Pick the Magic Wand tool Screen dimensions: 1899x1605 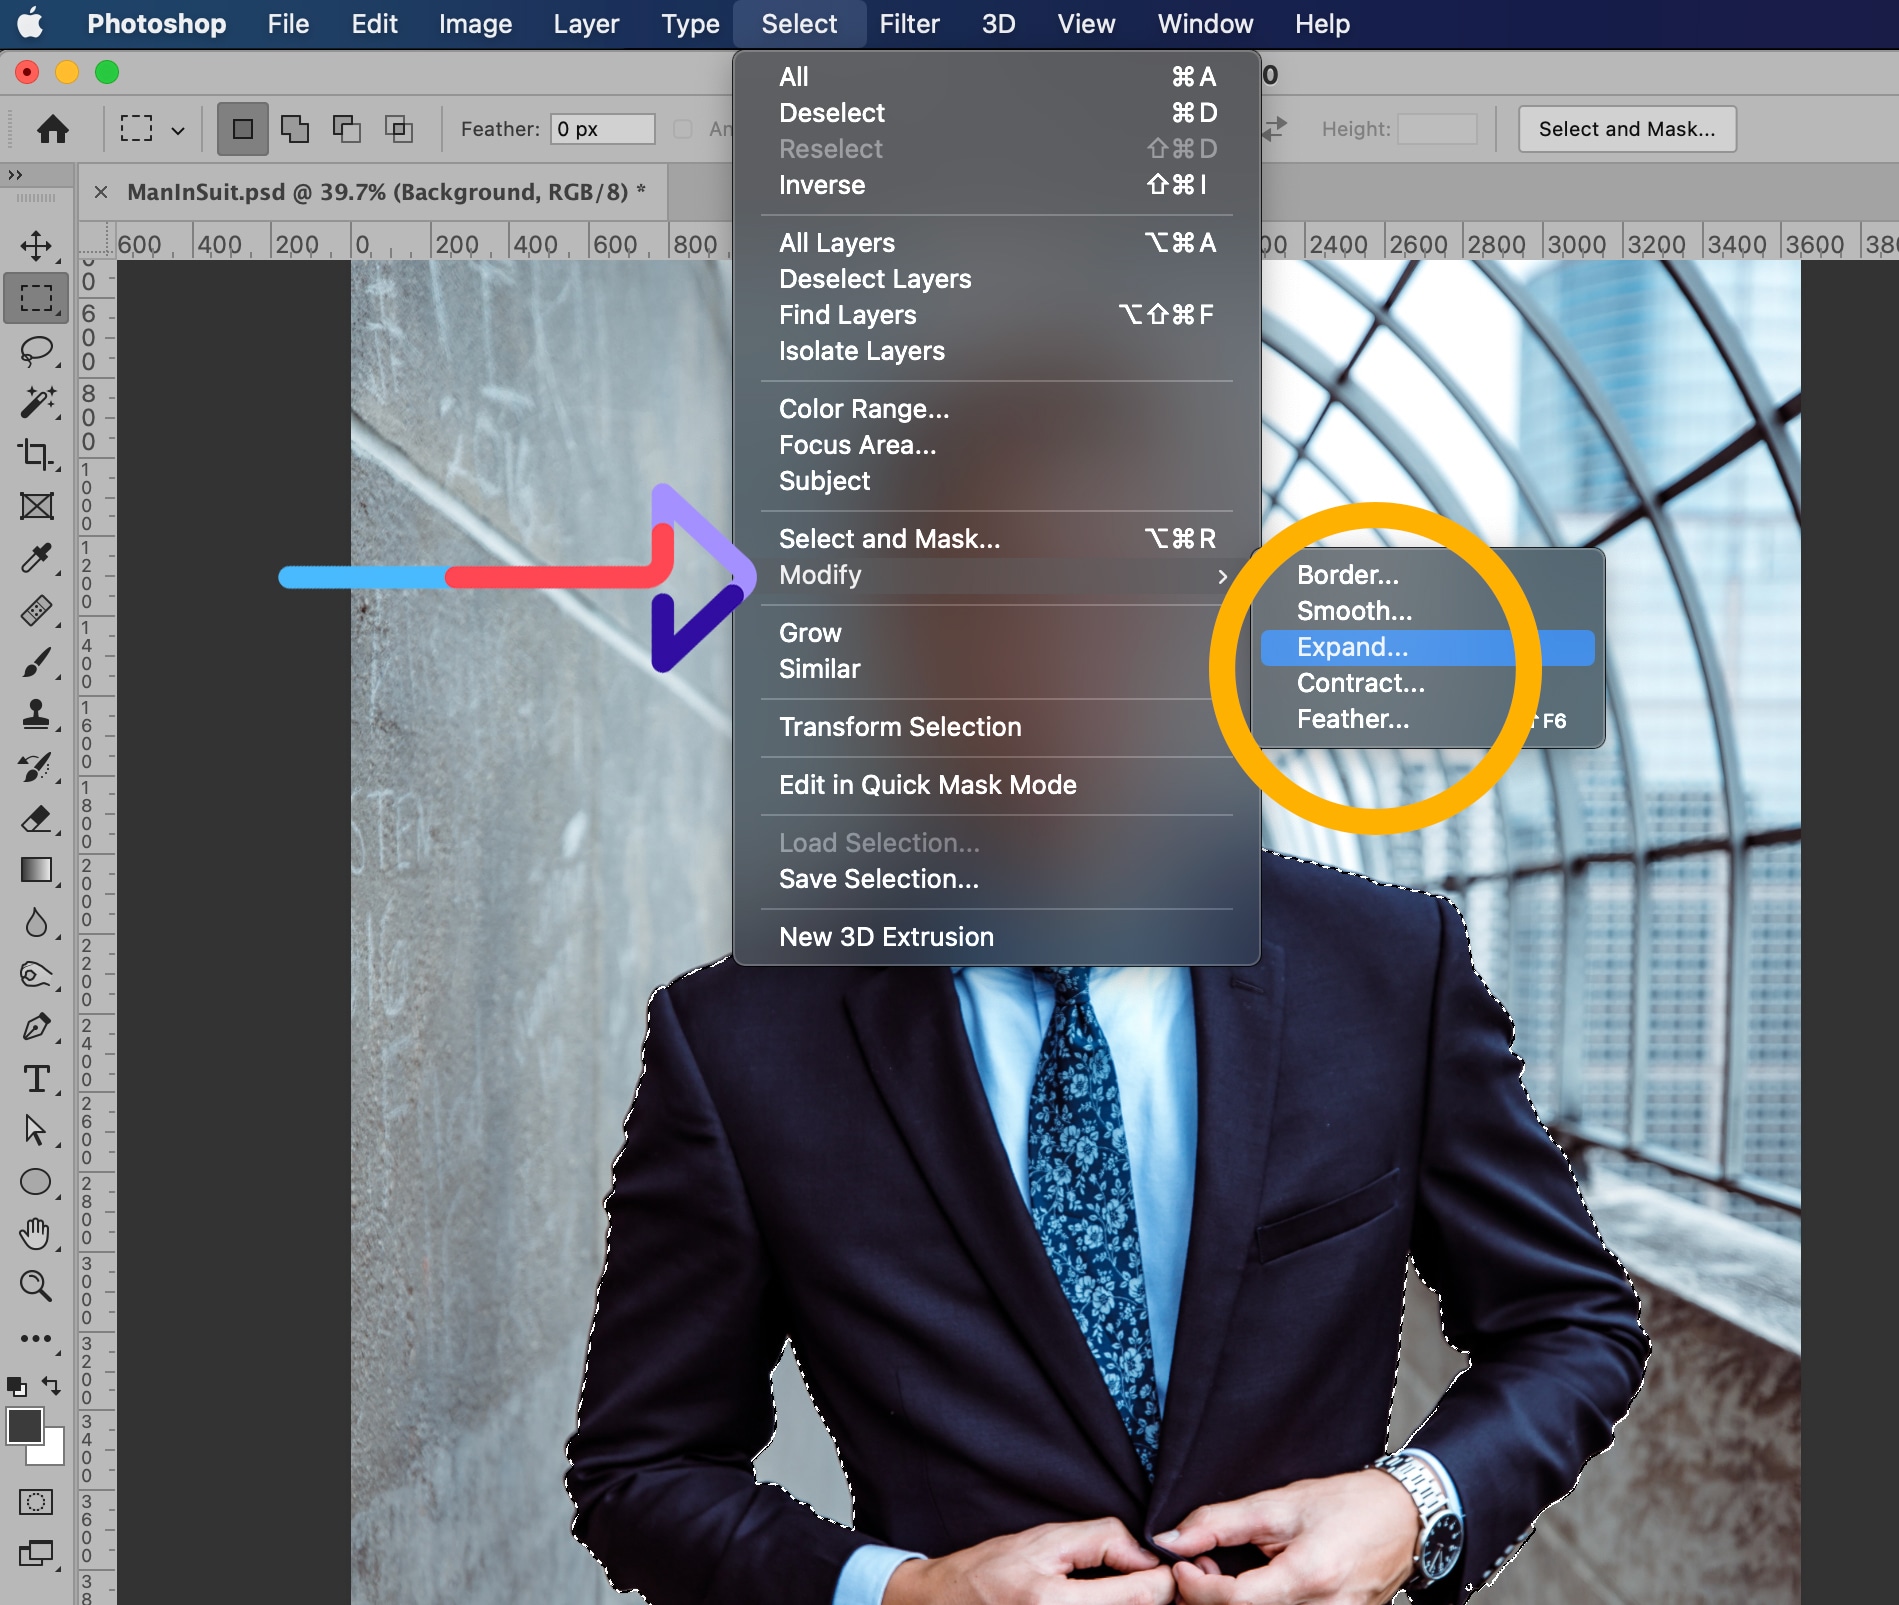coord(36,402)
